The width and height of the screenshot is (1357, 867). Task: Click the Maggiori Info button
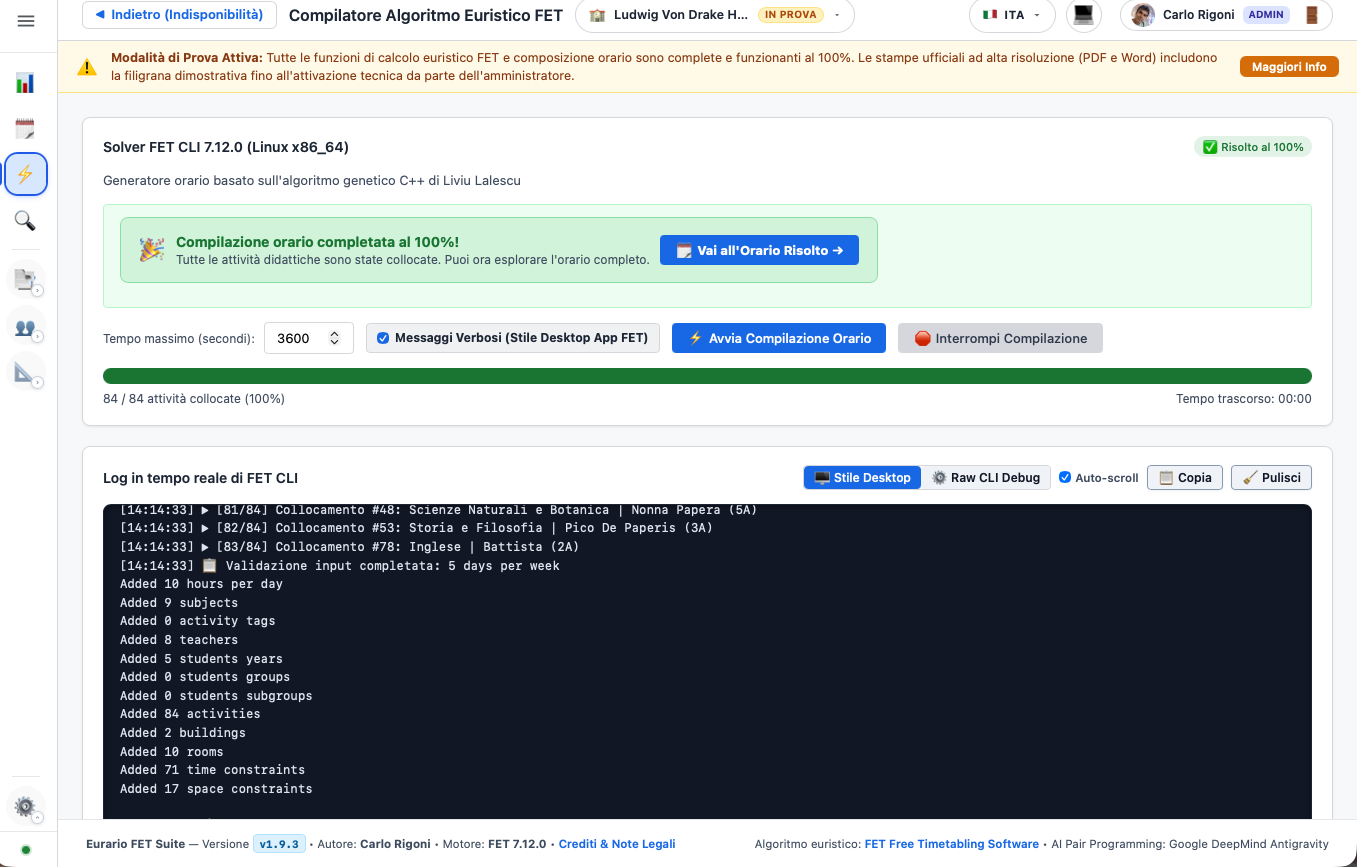(x=1289, y=67)
